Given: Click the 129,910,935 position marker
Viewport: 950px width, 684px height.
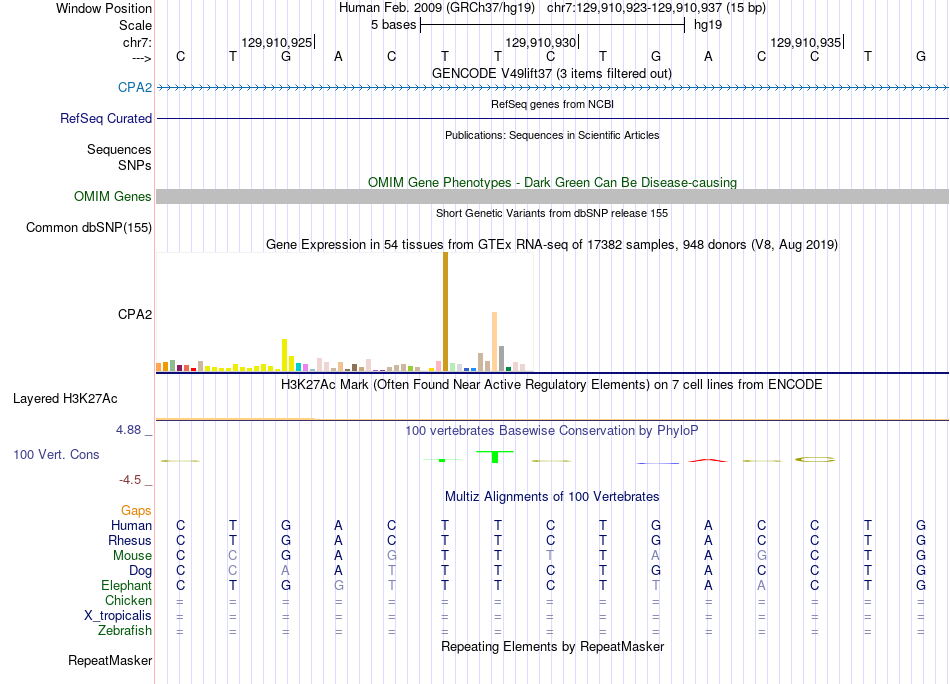Looking at the screenshot, I should [x=805, y=42].
